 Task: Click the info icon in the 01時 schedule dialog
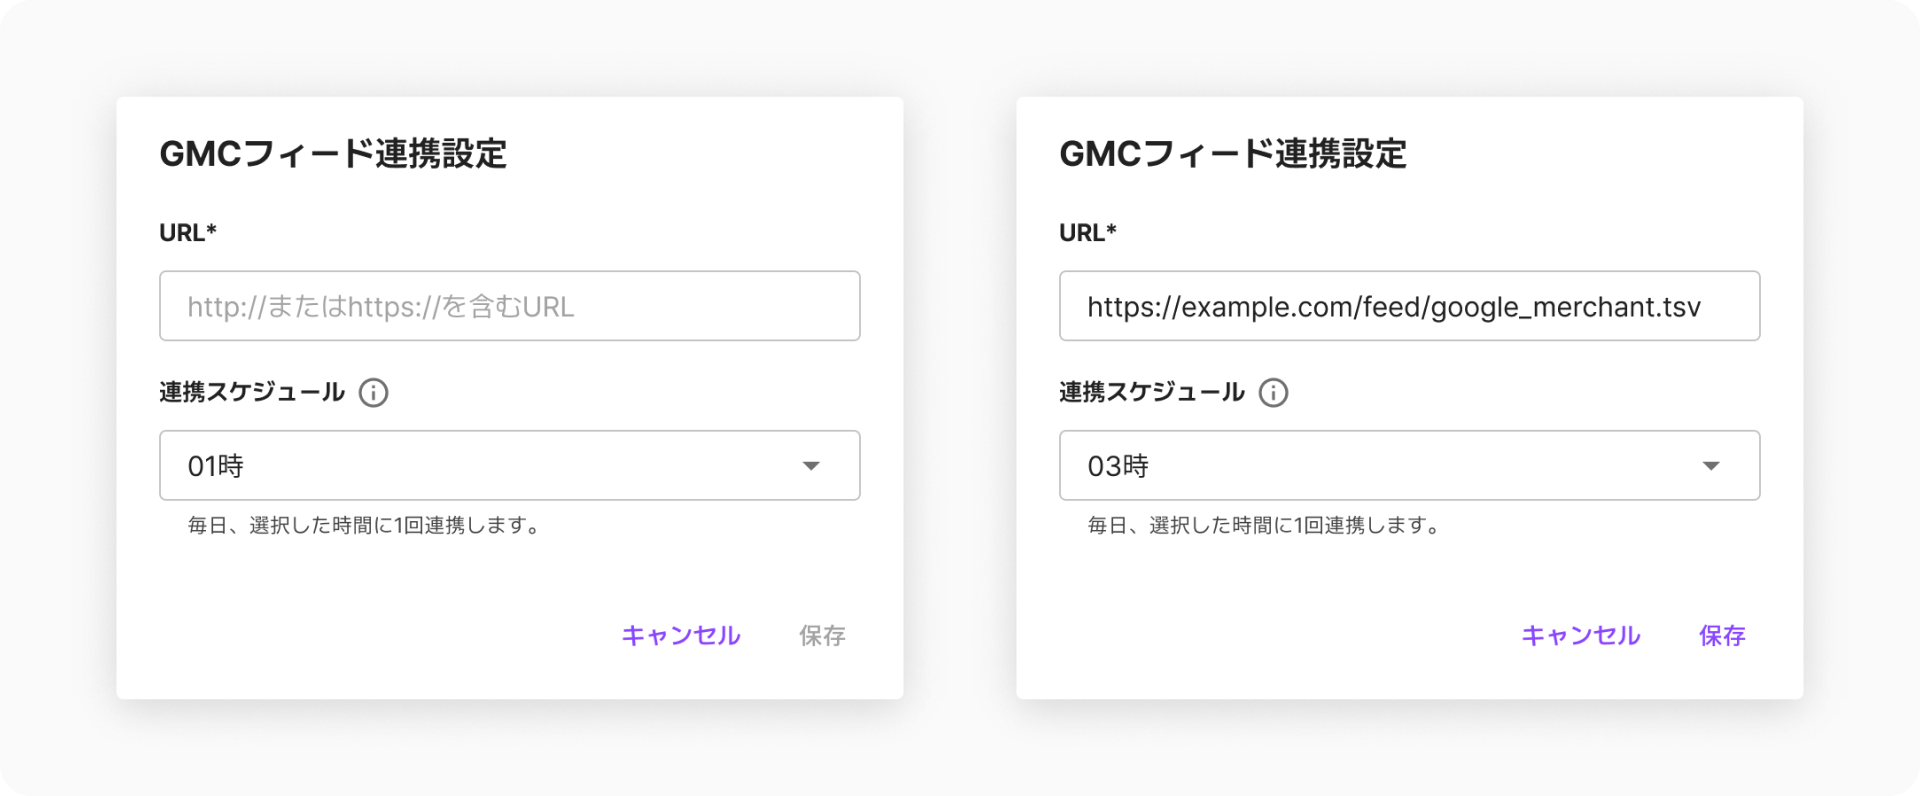(373, 392)
